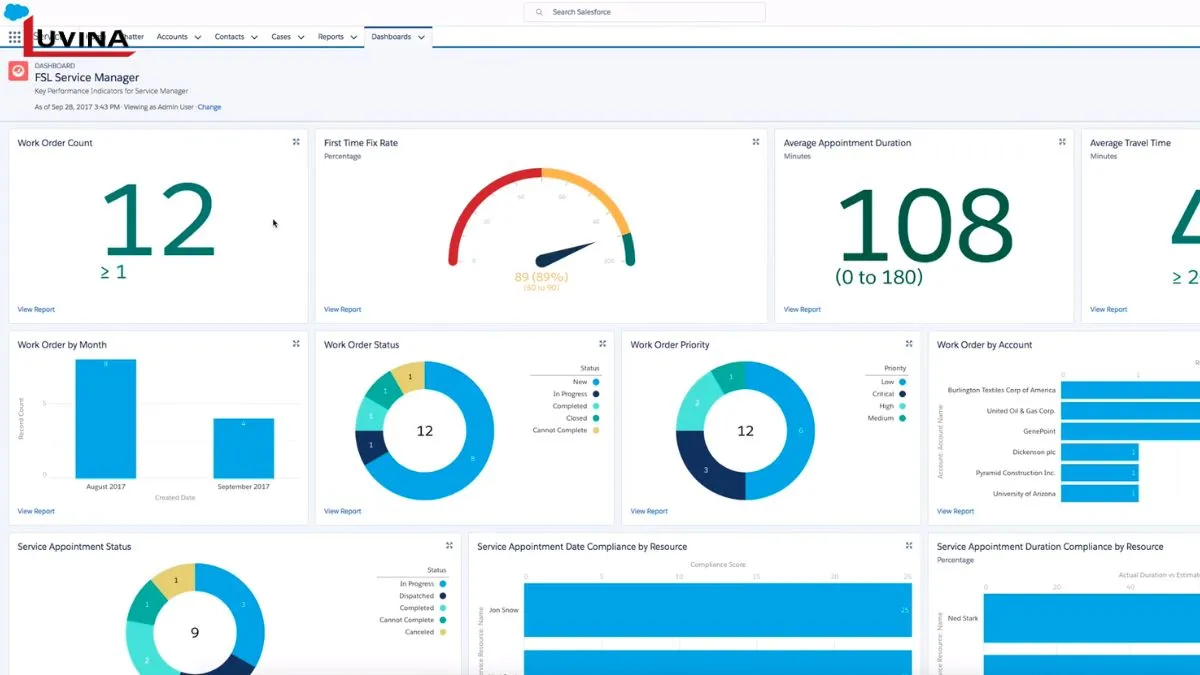Open the Reports tab dropdown chevron
Screen dimensions: 1200x675
point(354,38)
